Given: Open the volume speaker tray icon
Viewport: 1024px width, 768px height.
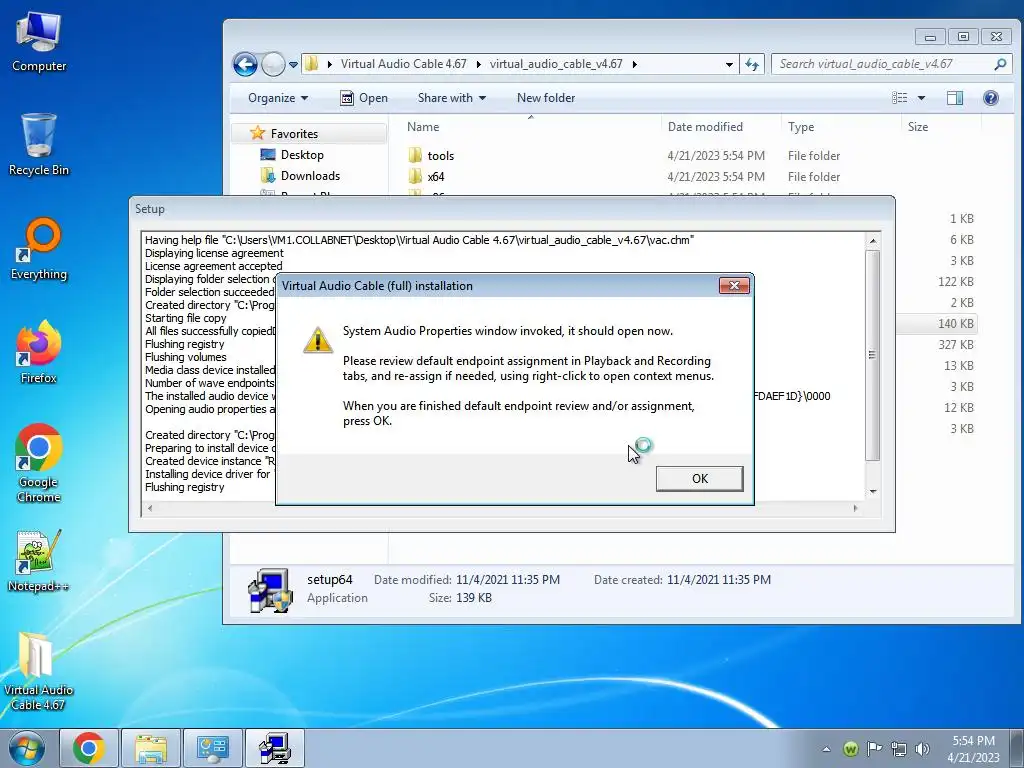Looking at the screenshot, I should pos(922,749).
